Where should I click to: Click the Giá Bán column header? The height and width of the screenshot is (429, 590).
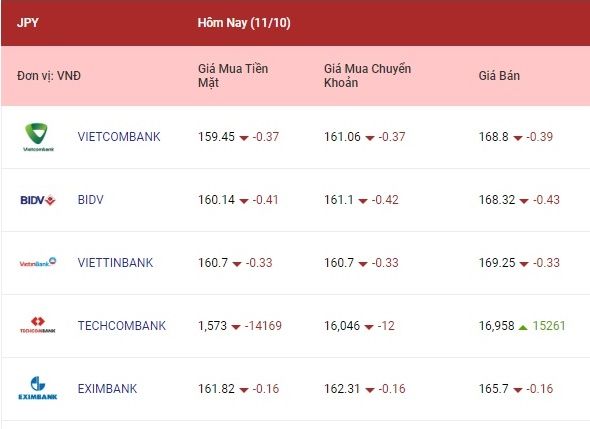click(499, 76)
